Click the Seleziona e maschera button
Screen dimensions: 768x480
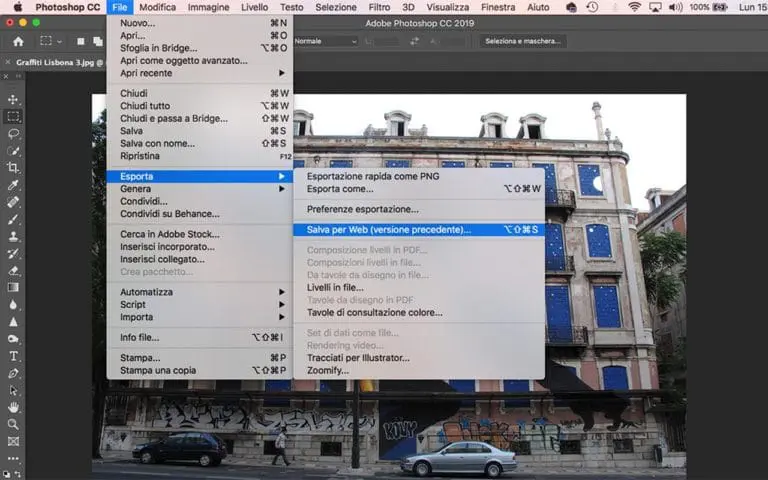523,41
